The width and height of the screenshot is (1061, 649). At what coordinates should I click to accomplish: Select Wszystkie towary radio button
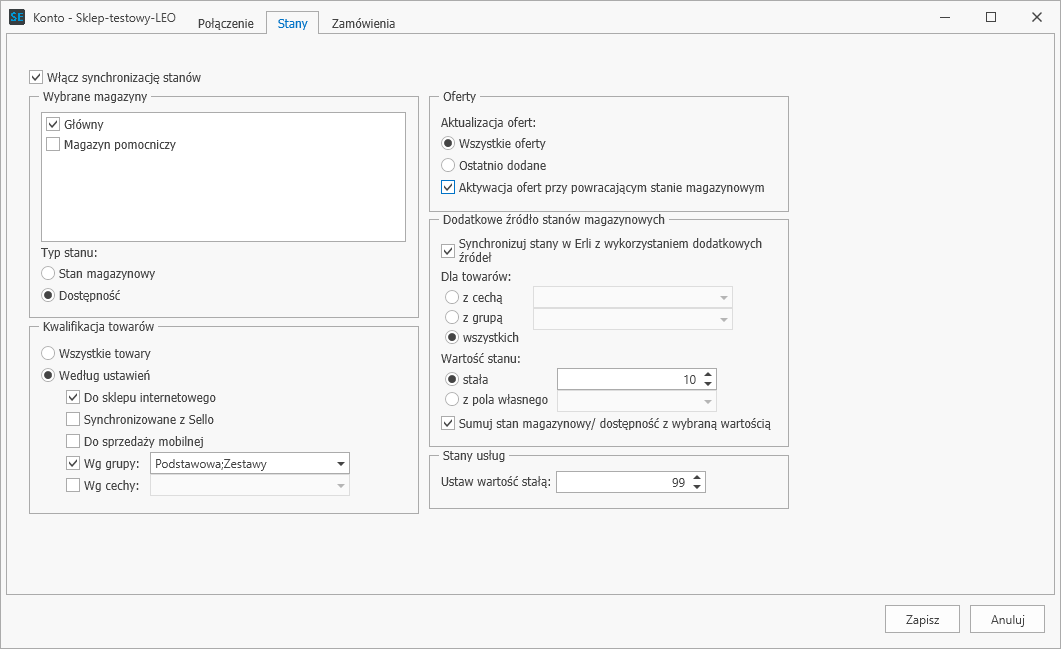[48, 353]
